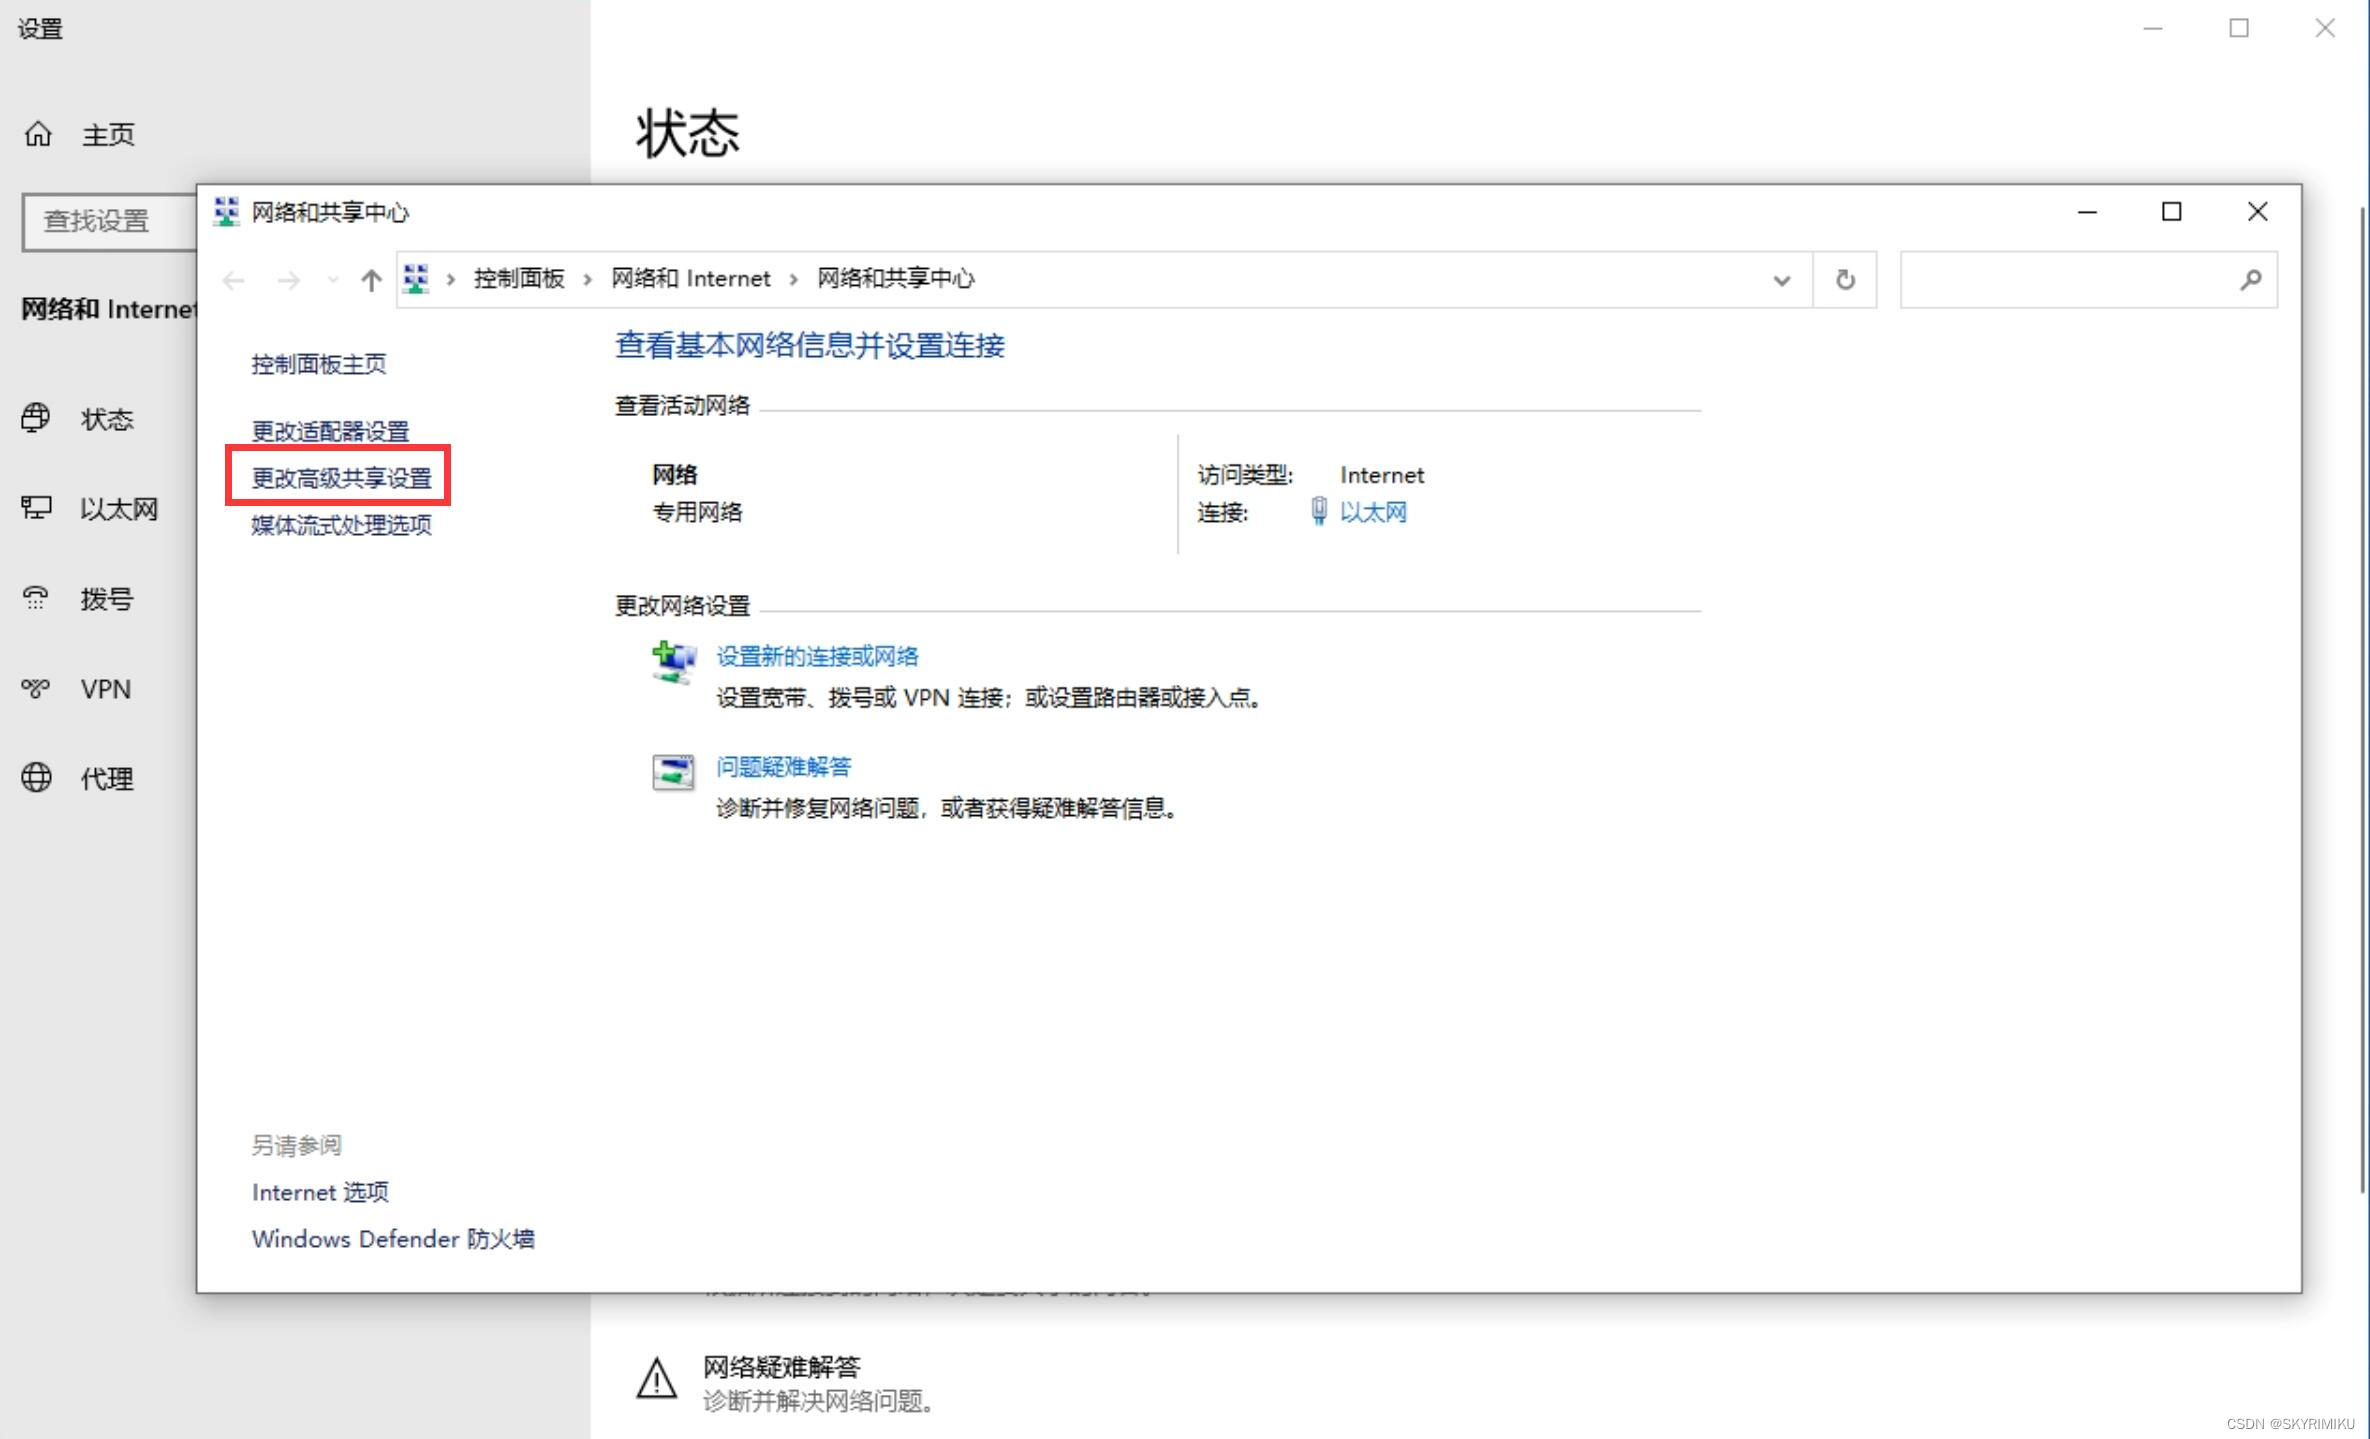Viewport: 2370px width, 1439px height.
Task: Close the Settings window
Action: coord(2325,29)
